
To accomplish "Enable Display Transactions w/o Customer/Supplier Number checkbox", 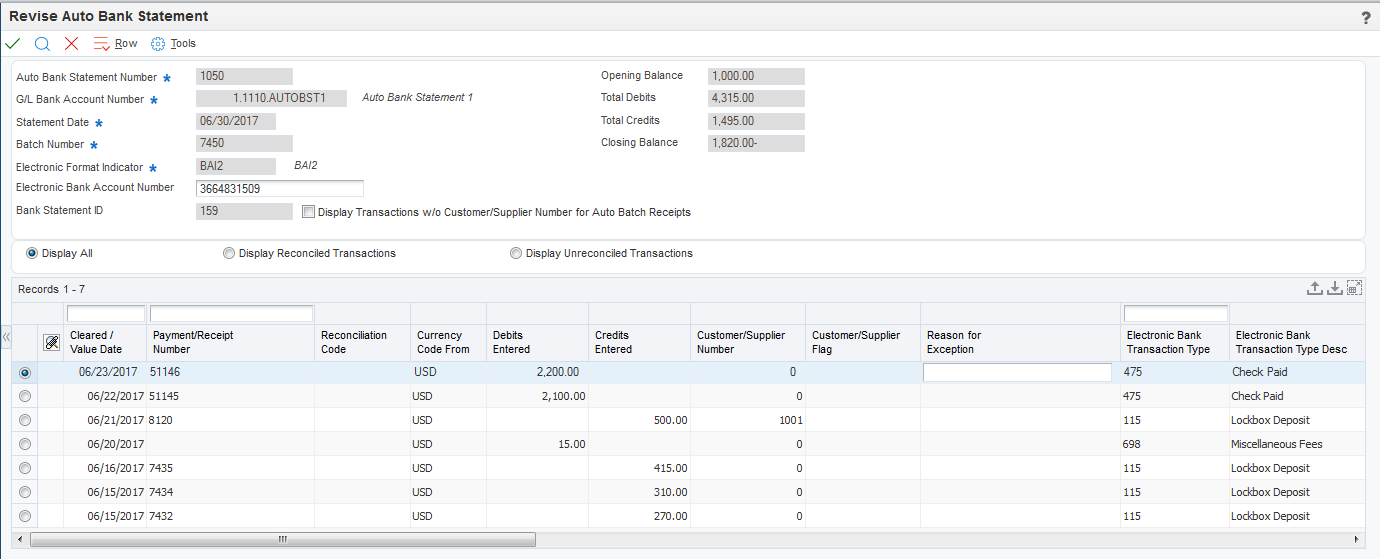I will (x=308, y=212).
